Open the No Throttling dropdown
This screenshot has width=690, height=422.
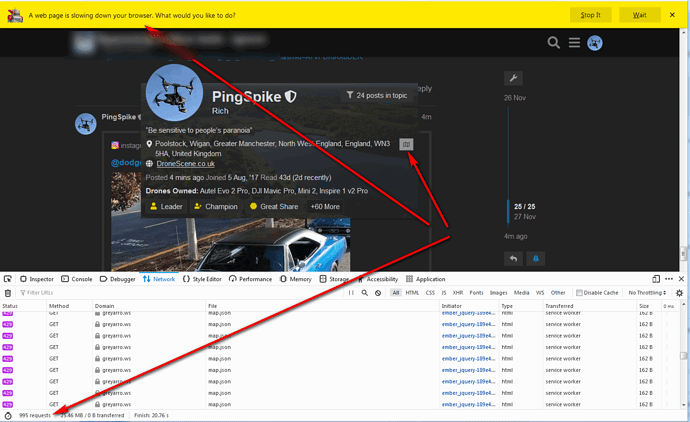[647, 293]
